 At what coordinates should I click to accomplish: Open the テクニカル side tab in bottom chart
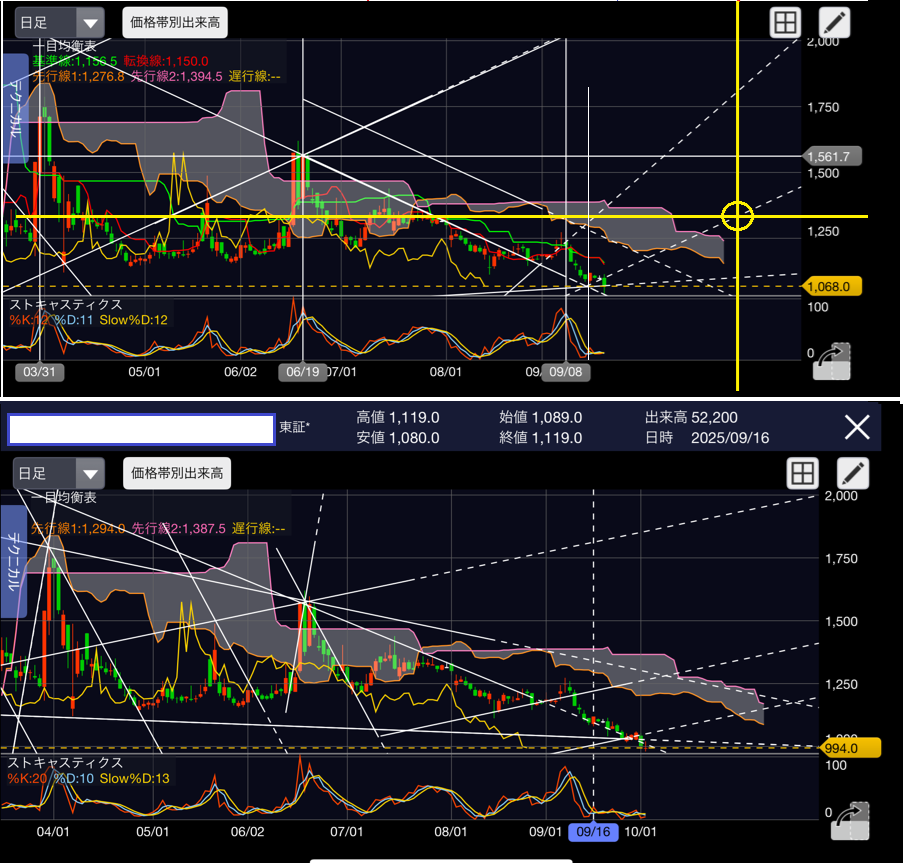tap(16, 560)
